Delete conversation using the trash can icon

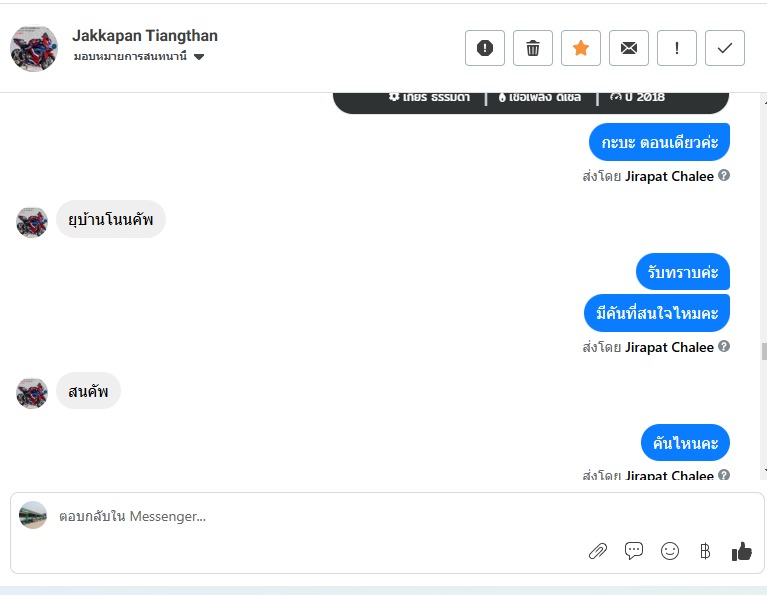[x=533, y=48]
